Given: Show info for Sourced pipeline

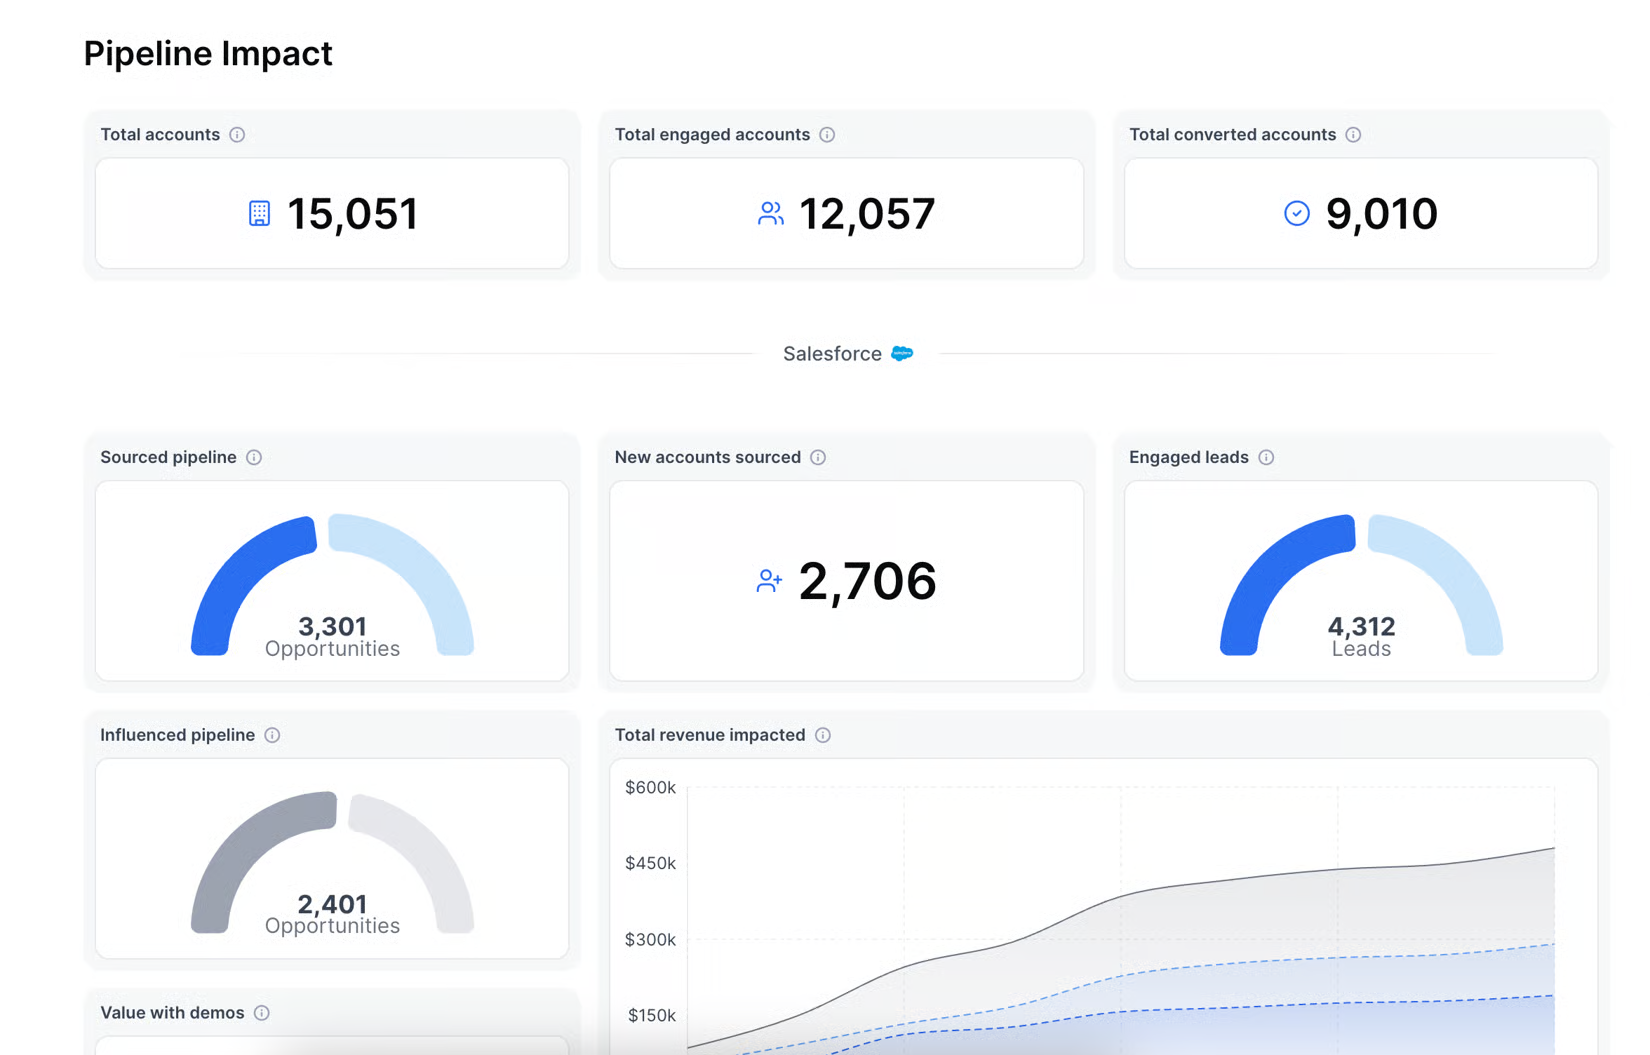Looking at the screenshot, I should [x=254, y=457].
